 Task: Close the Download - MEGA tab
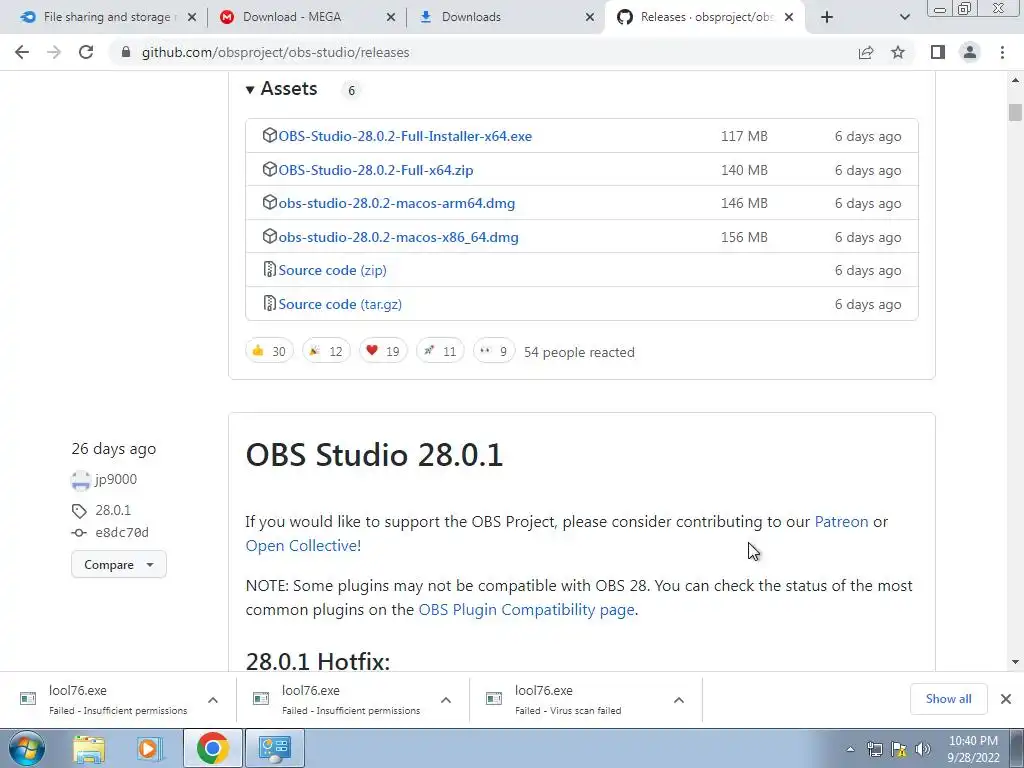click(391, 18)
